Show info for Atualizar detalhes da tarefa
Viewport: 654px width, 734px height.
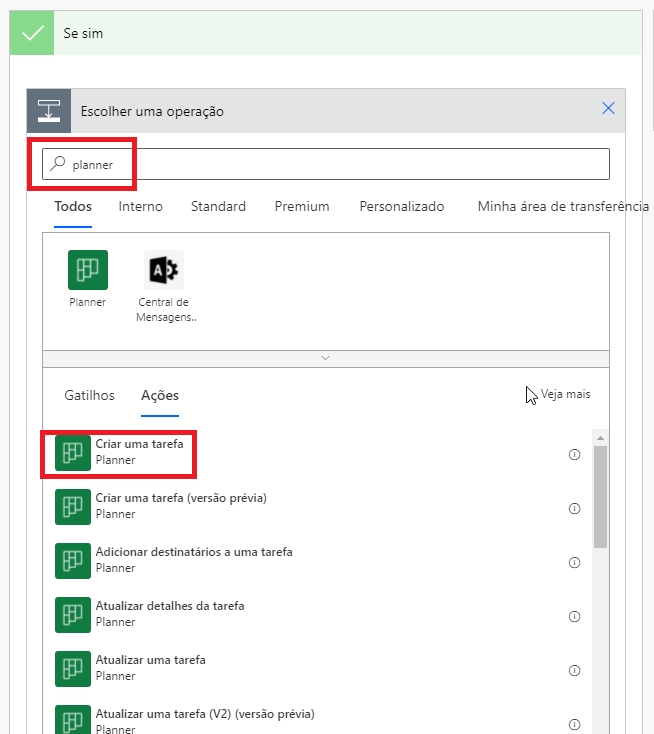(x=574, y=617)
